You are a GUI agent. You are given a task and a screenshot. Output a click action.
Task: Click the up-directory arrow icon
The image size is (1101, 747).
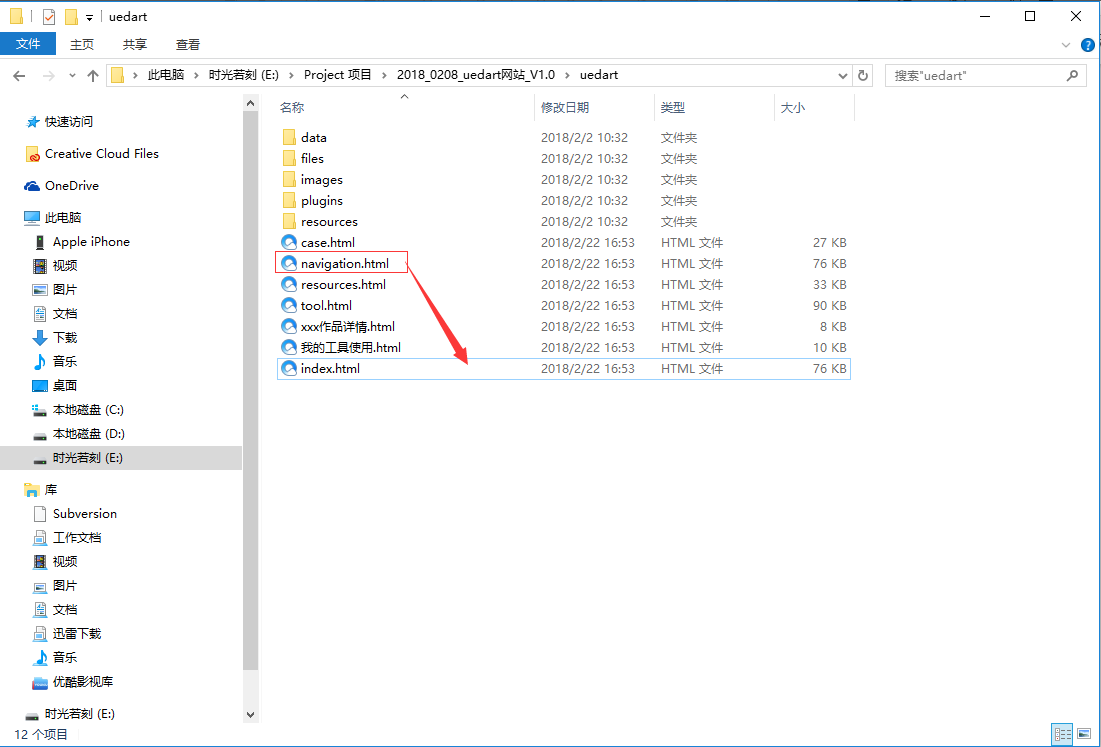[93, 75]
